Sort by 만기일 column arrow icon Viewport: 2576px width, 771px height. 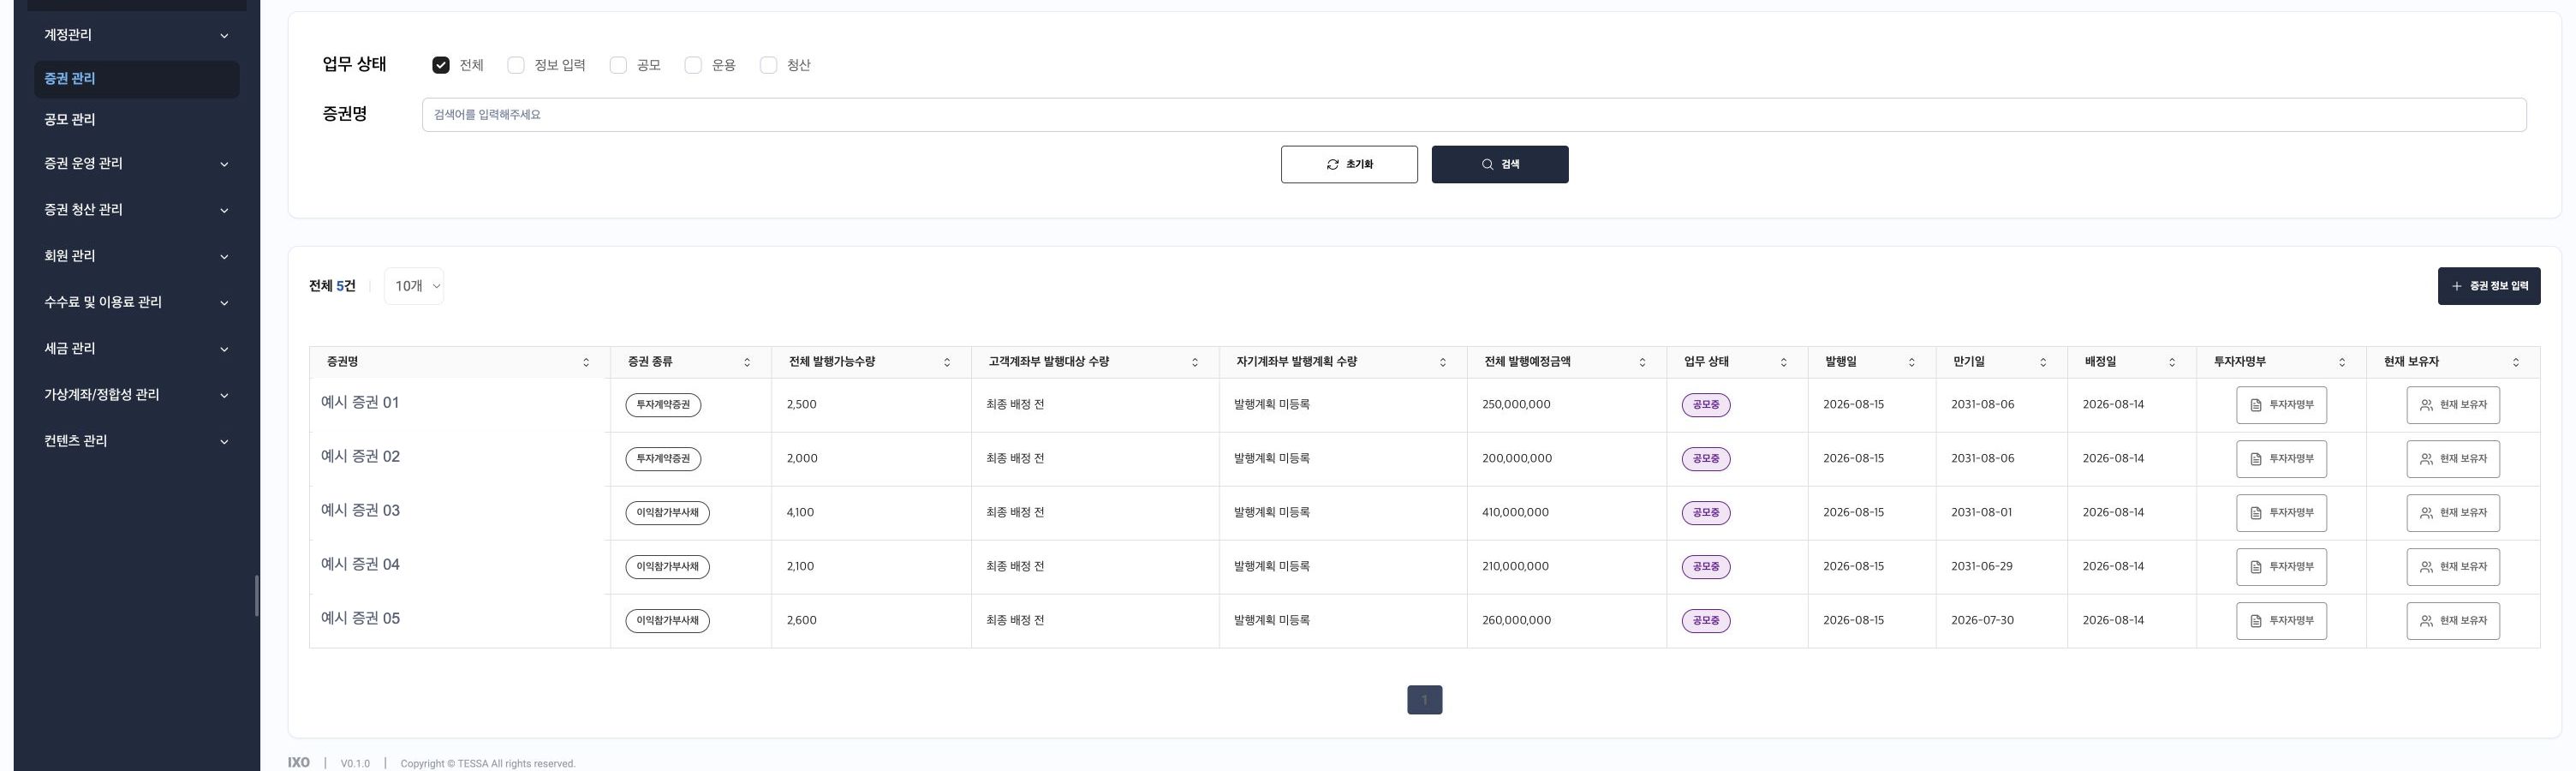point(2043,362)
